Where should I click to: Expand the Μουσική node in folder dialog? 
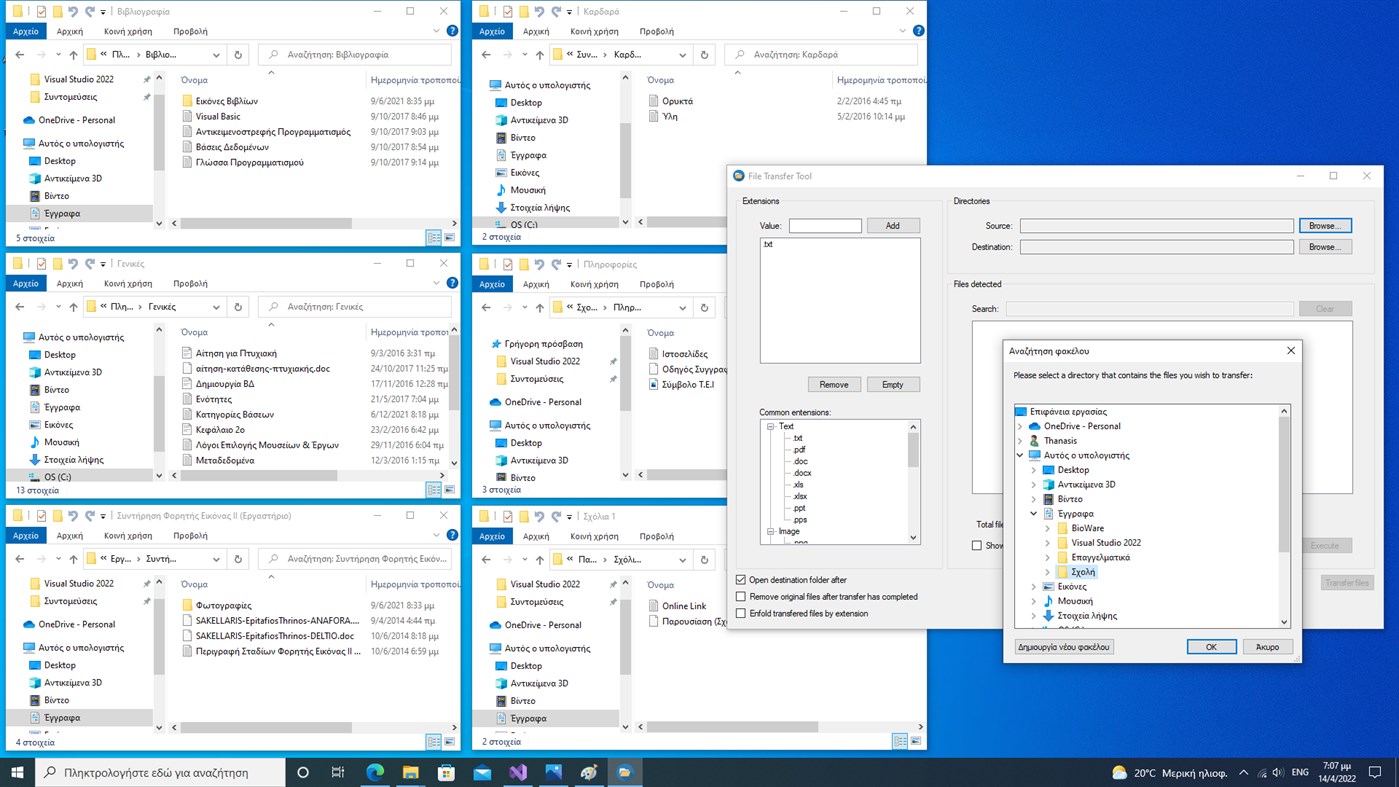[x=1034, y=601]
